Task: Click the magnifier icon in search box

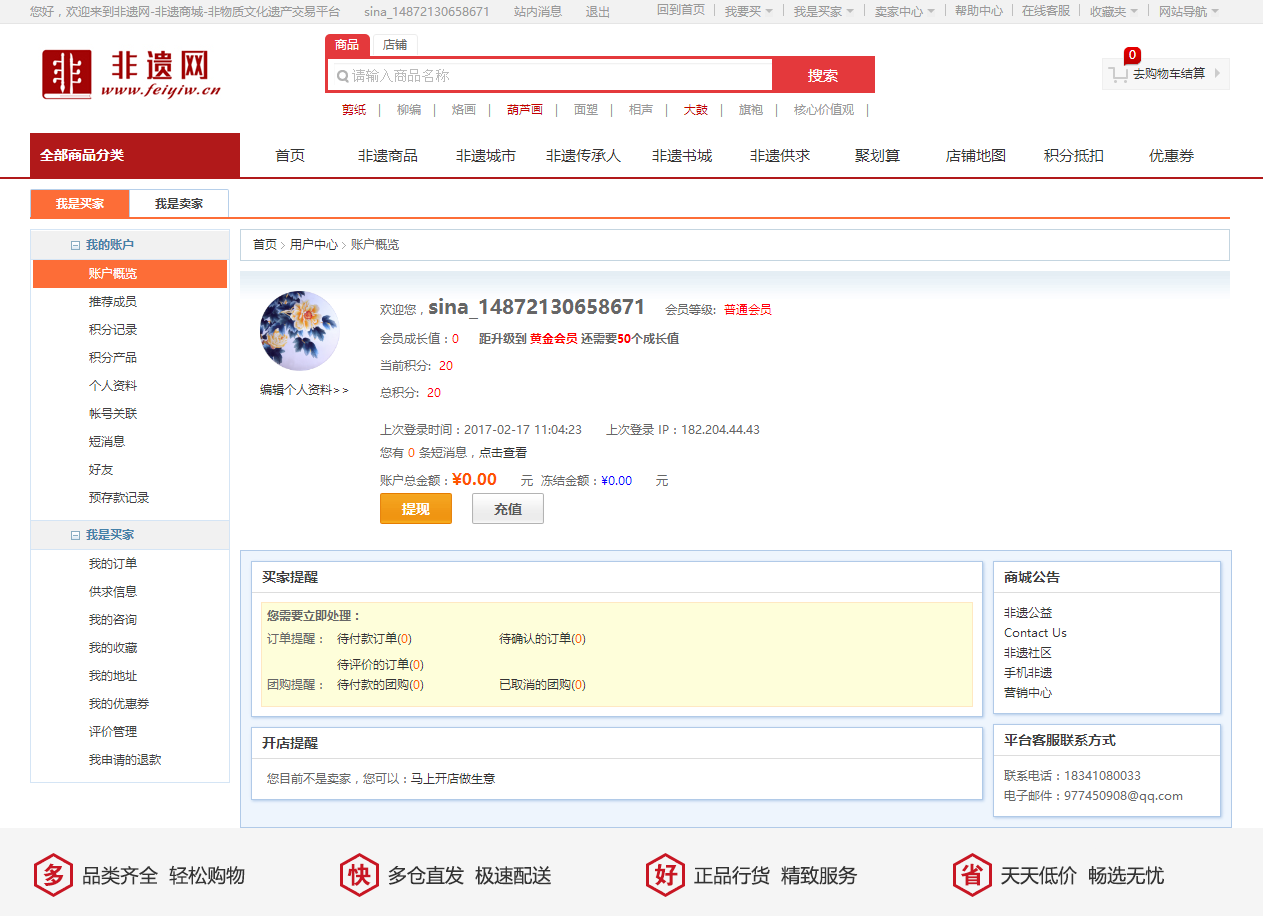Action: 342,76
